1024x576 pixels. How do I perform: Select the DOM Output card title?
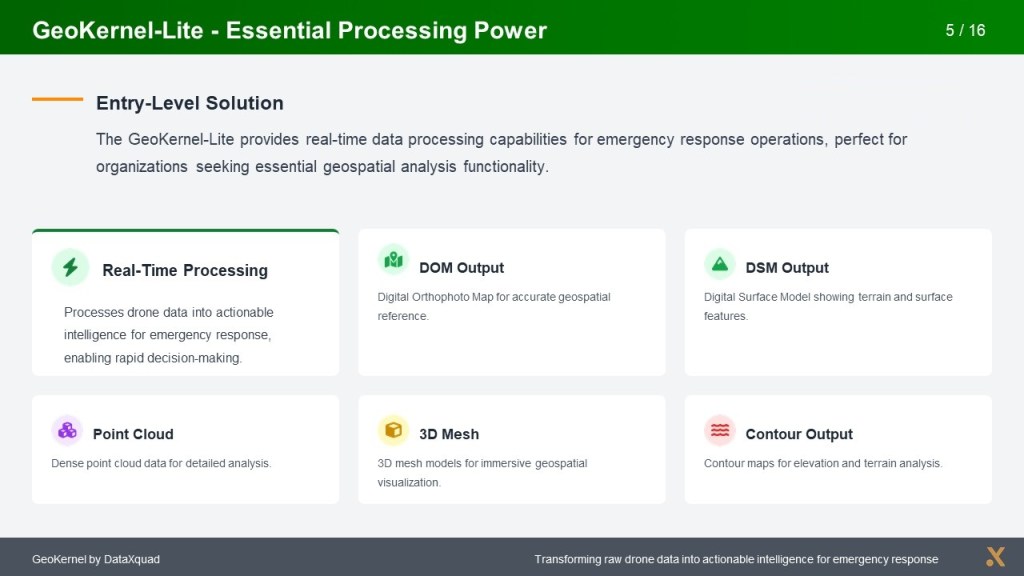461,268
